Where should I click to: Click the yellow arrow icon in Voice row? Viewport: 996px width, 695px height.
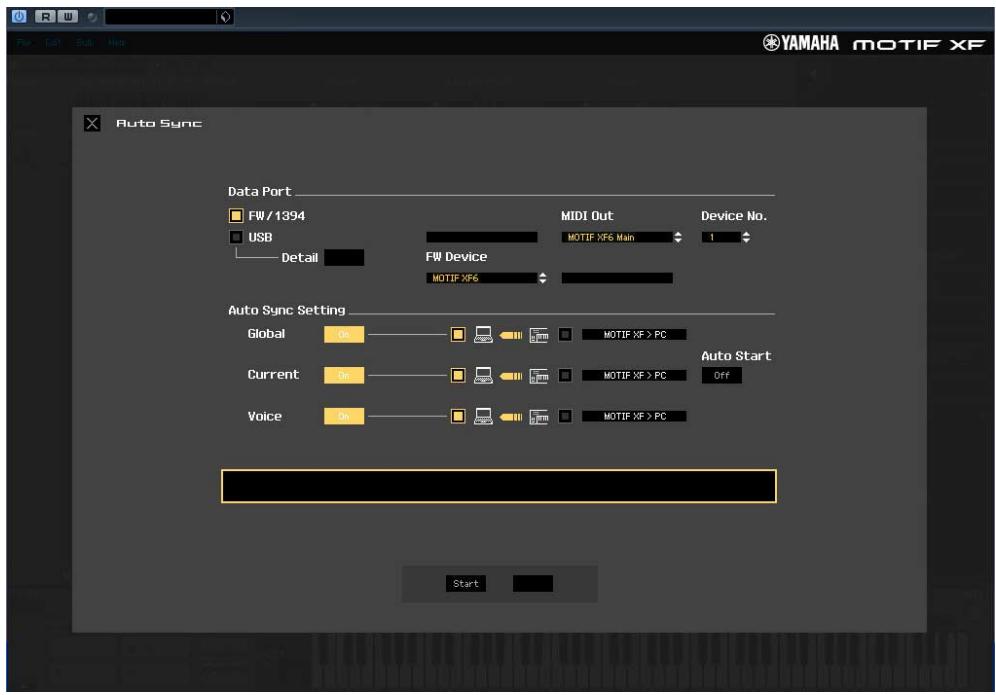point(511,417)
